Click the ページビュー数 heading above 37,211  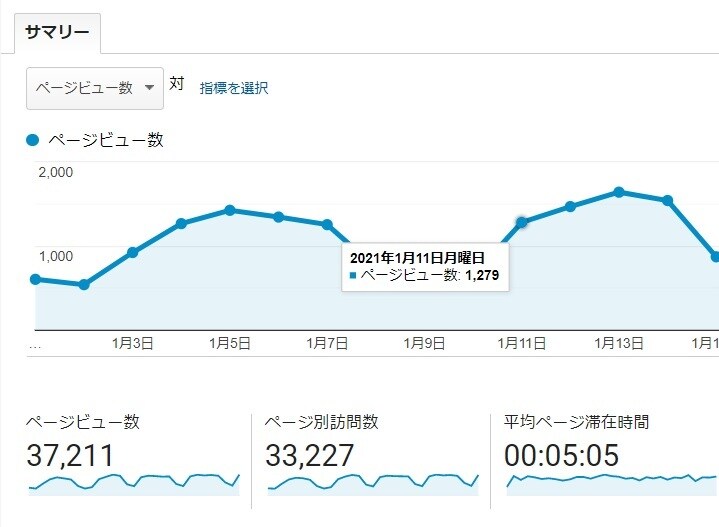click(83, 422)
